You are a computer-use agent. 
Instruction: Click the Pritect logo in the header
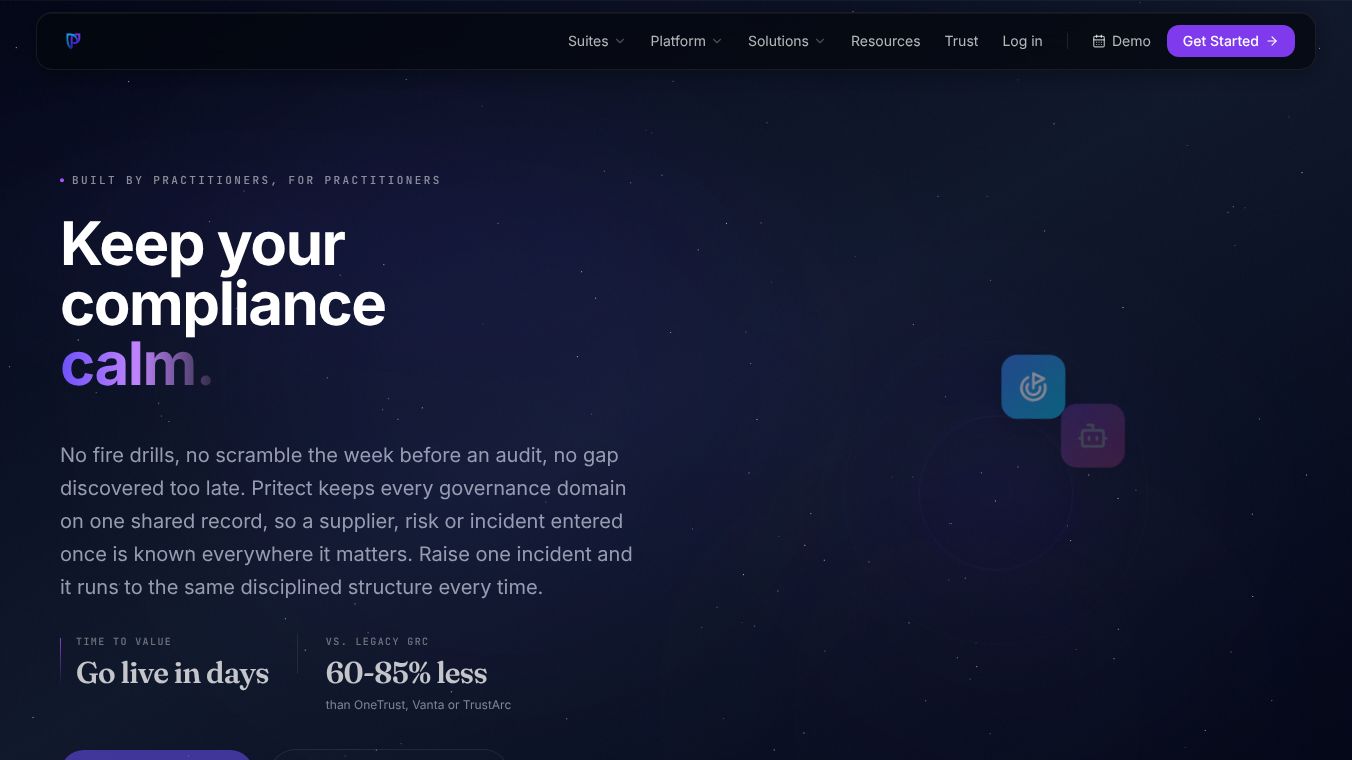pyautogui.click(x=73, y=41)
